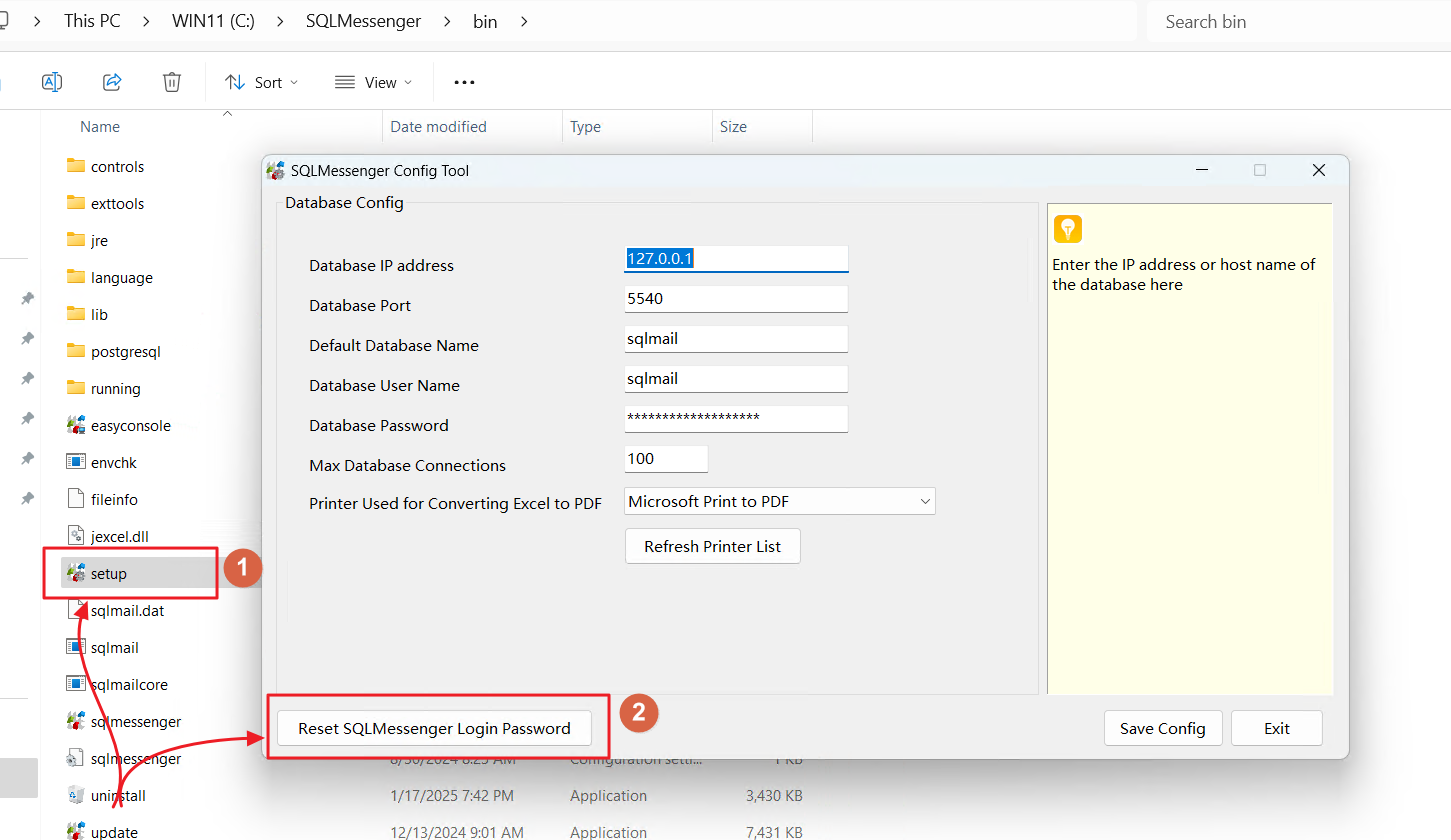Select the envchk application file
The height and width of the screenshot is (840, 1451).
click(x=112, y=463)
